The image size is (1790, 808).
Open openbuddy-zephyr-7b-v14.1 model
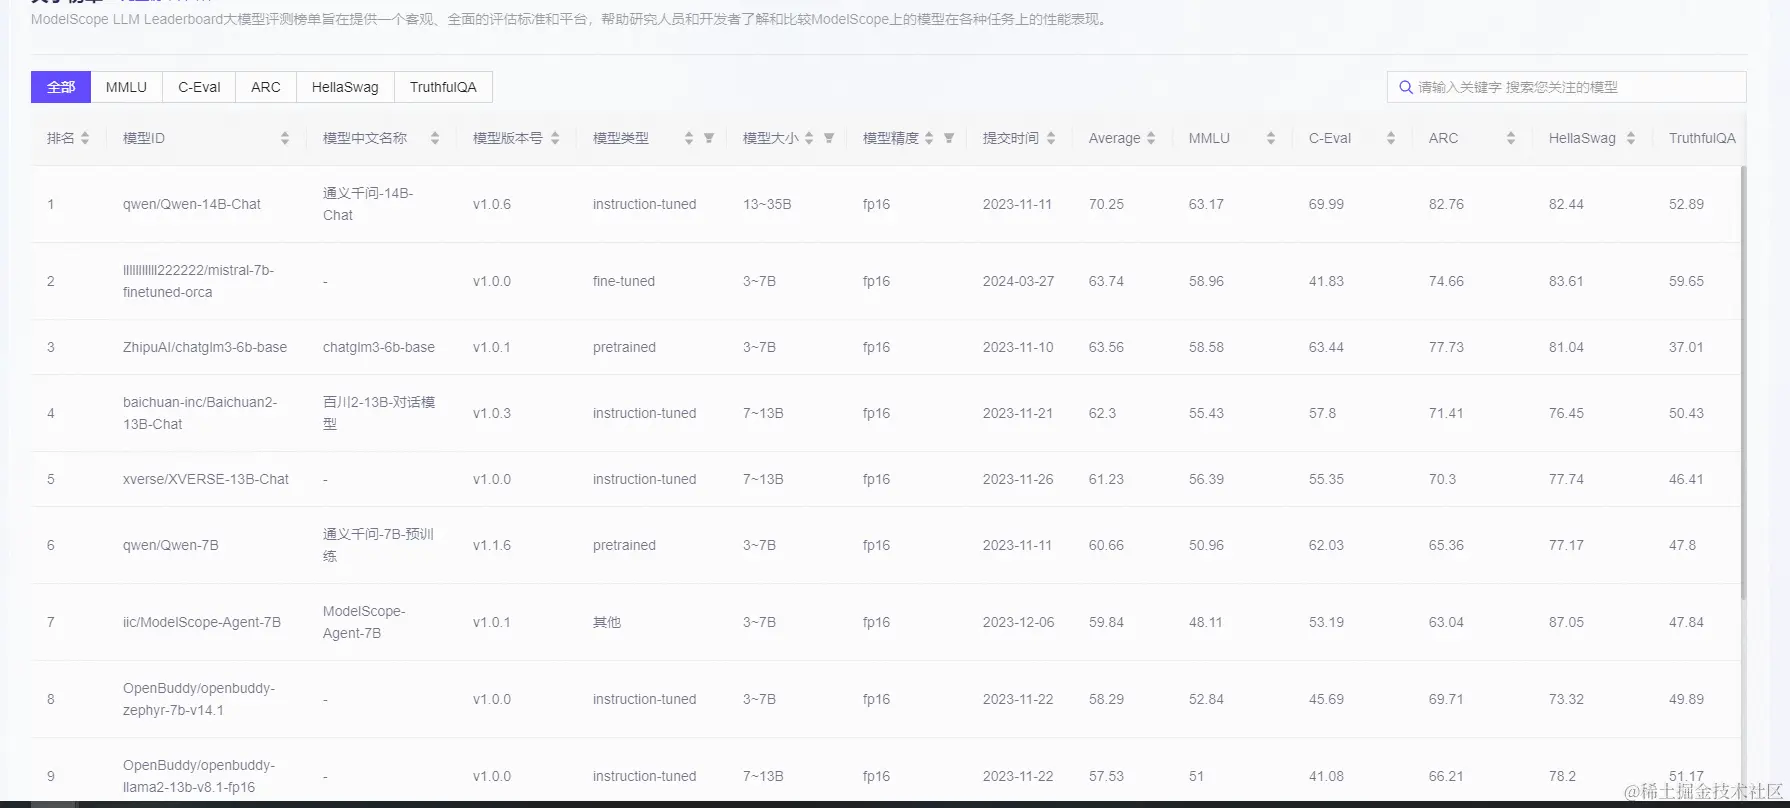[199, 699]
